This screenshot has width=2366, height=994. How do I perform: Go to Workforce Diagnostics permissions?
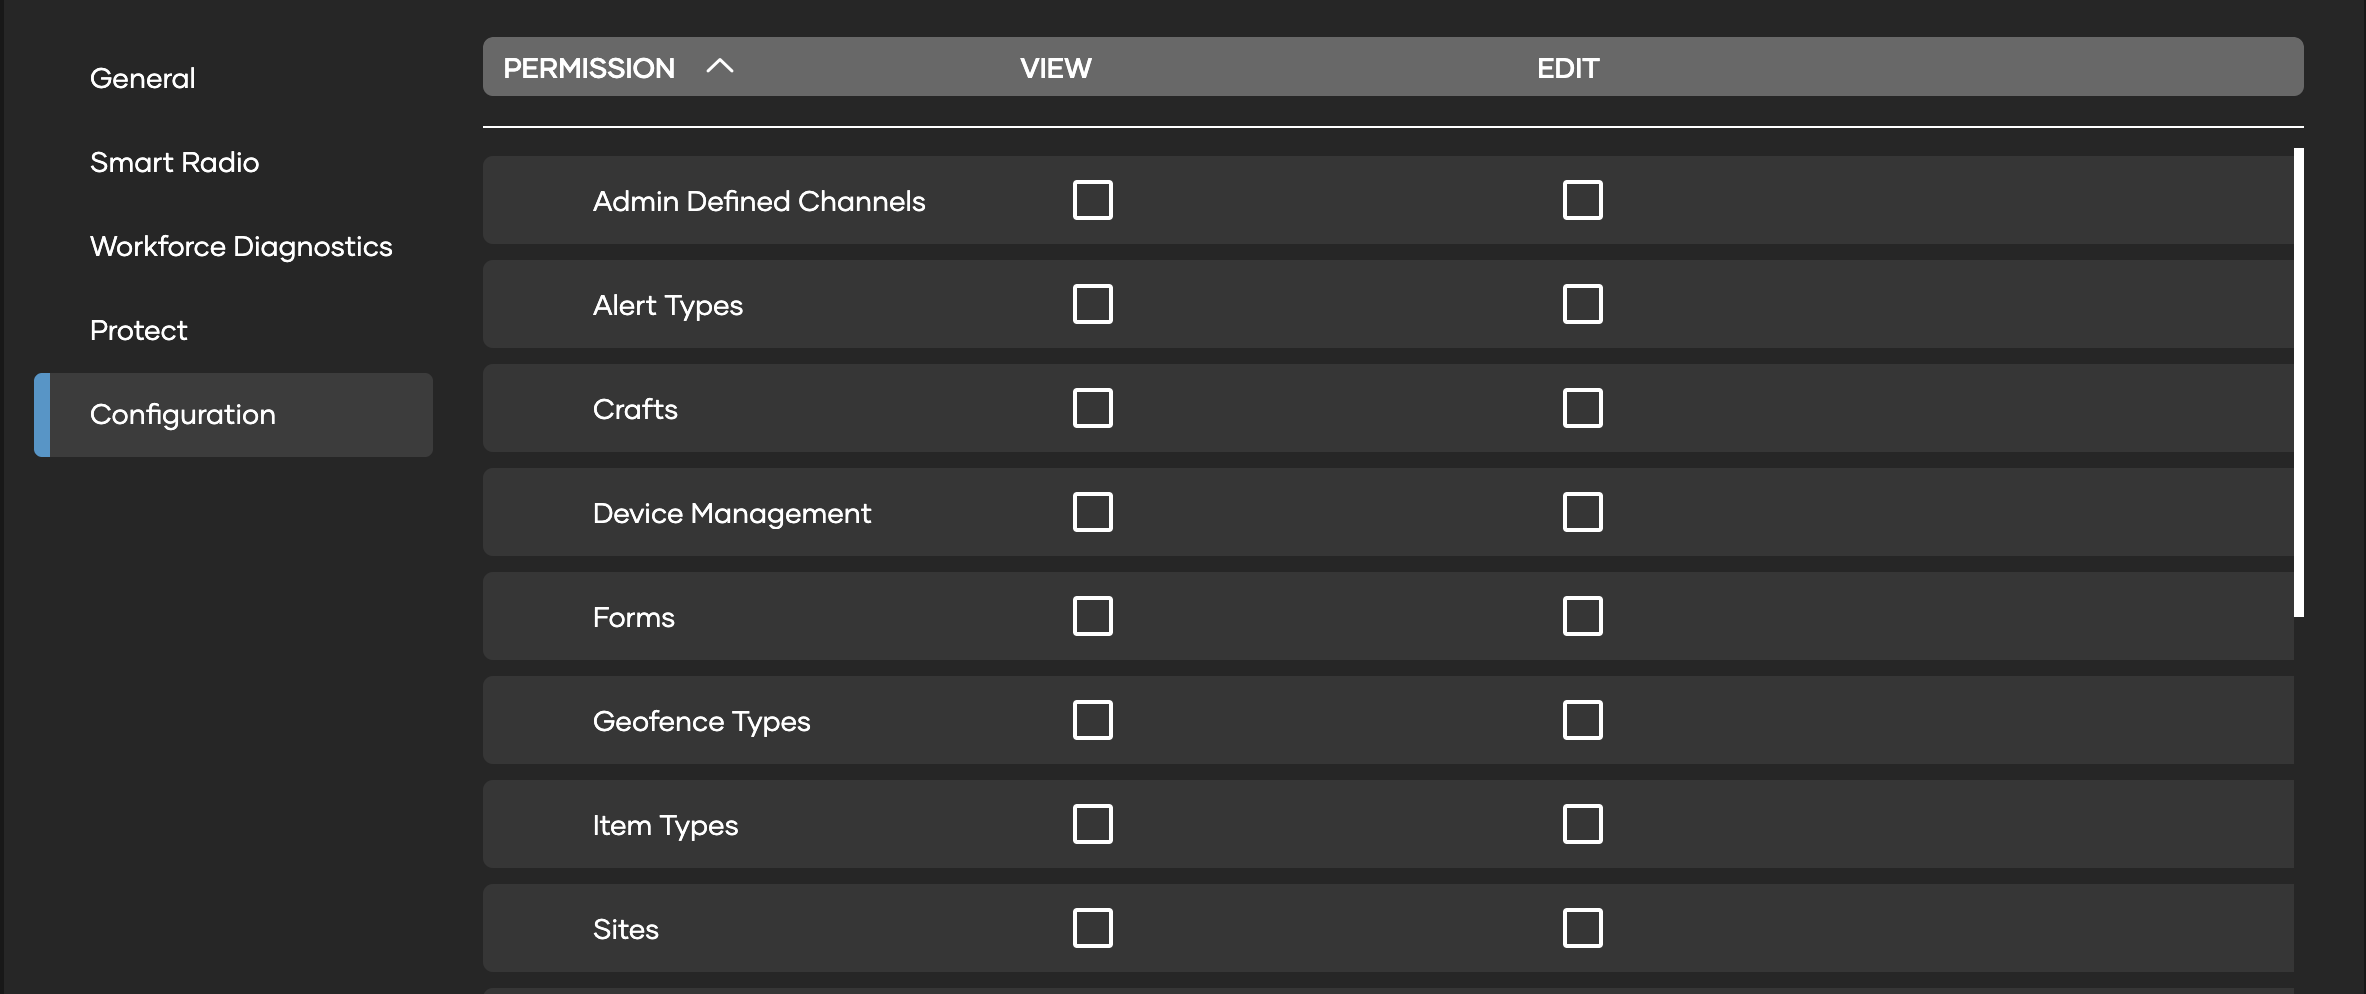pos(240,246)
